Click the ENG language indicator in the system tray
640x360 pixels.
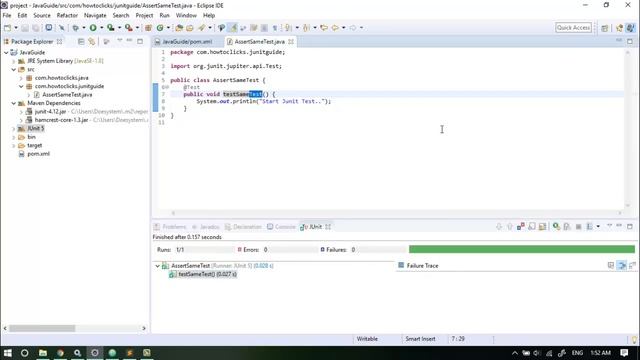point(577,353)
